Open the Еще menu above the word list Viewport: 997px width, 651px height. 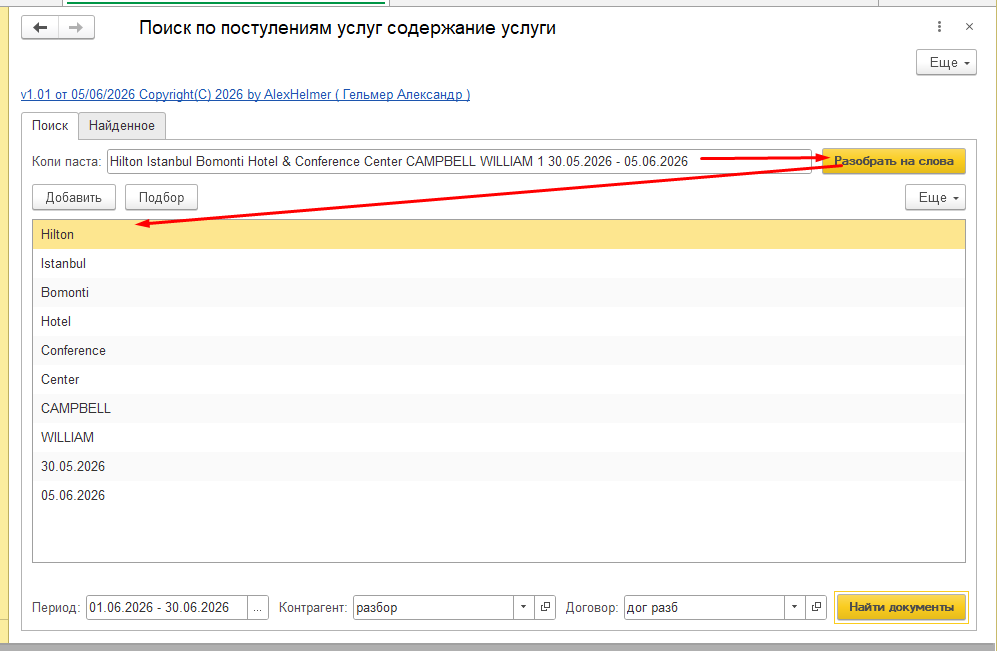935,197
